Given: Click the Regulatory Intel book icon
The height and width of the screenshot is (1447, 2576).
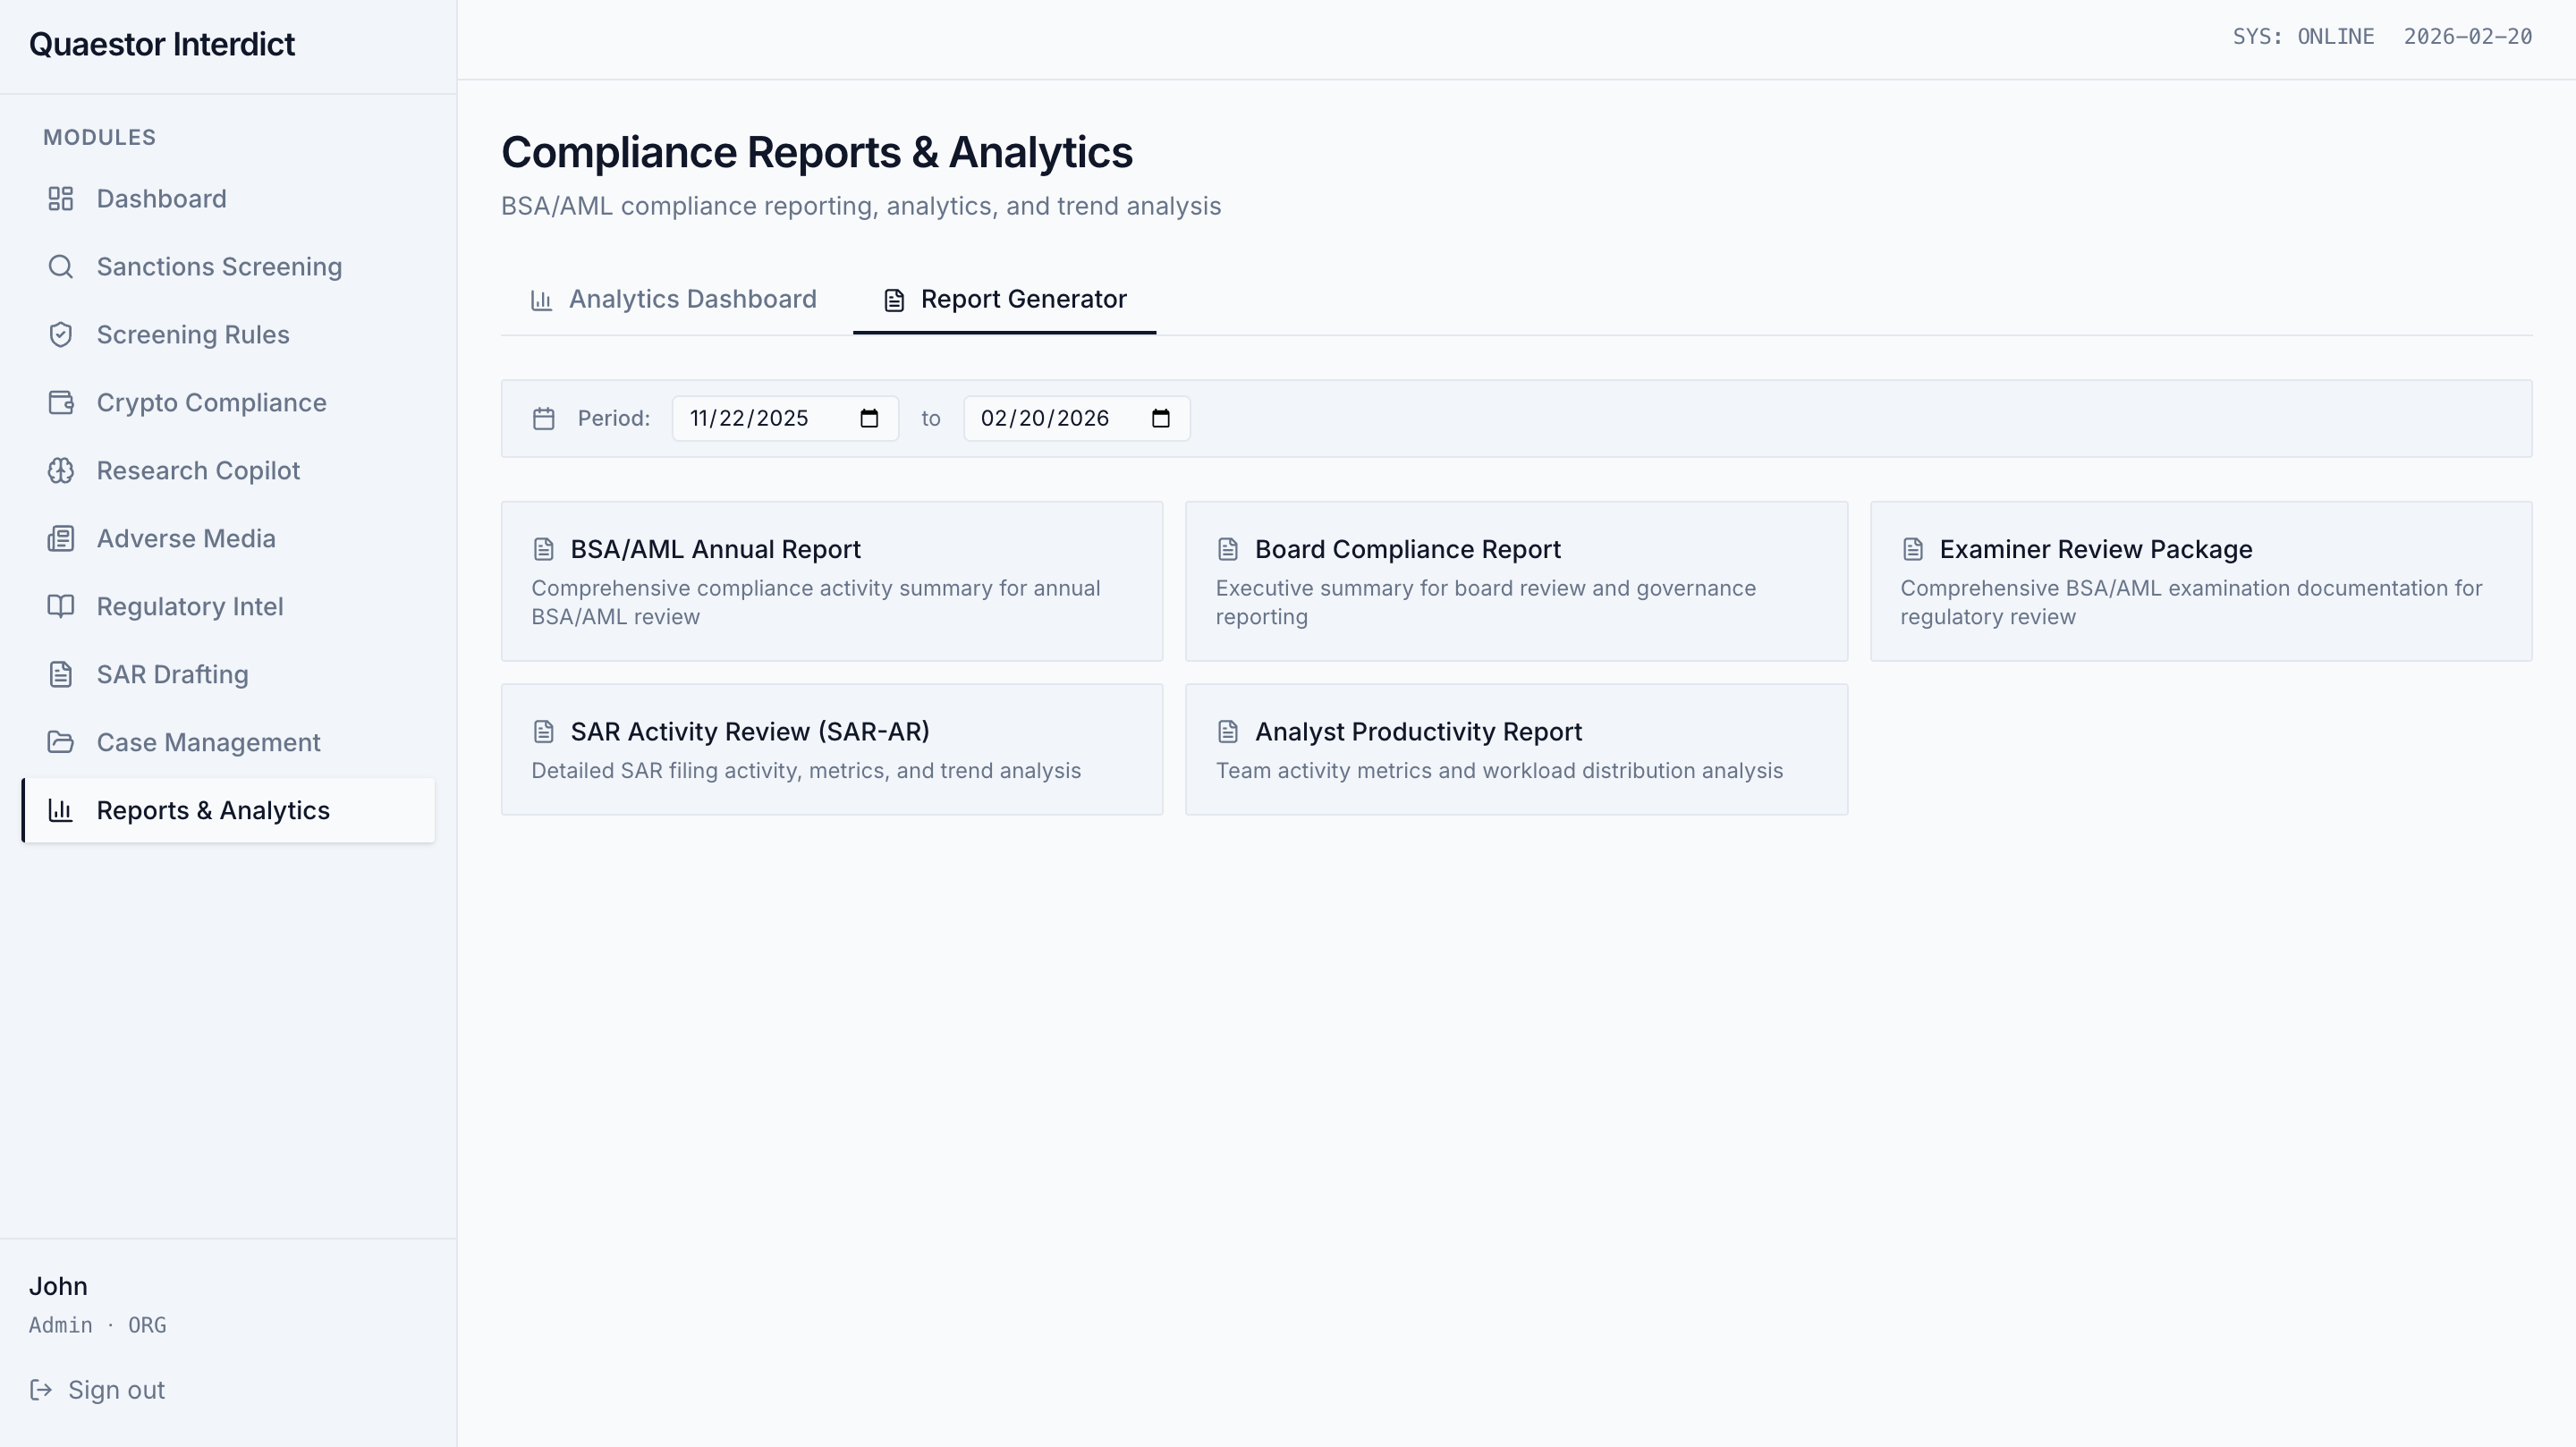Looking at the screenshot, I should [x=61, y=607].
